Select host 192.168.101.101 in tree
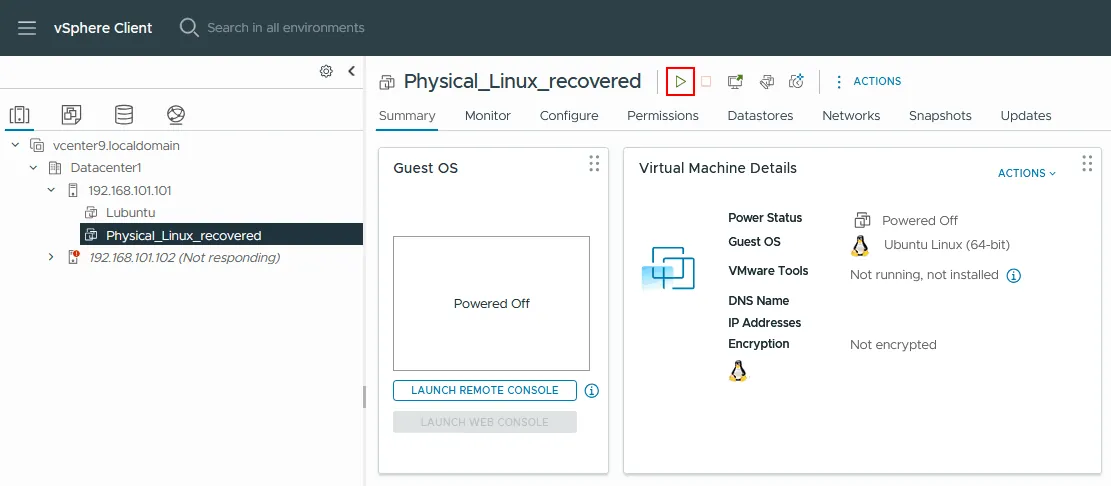1111x486 pixels. coord(130,190)
